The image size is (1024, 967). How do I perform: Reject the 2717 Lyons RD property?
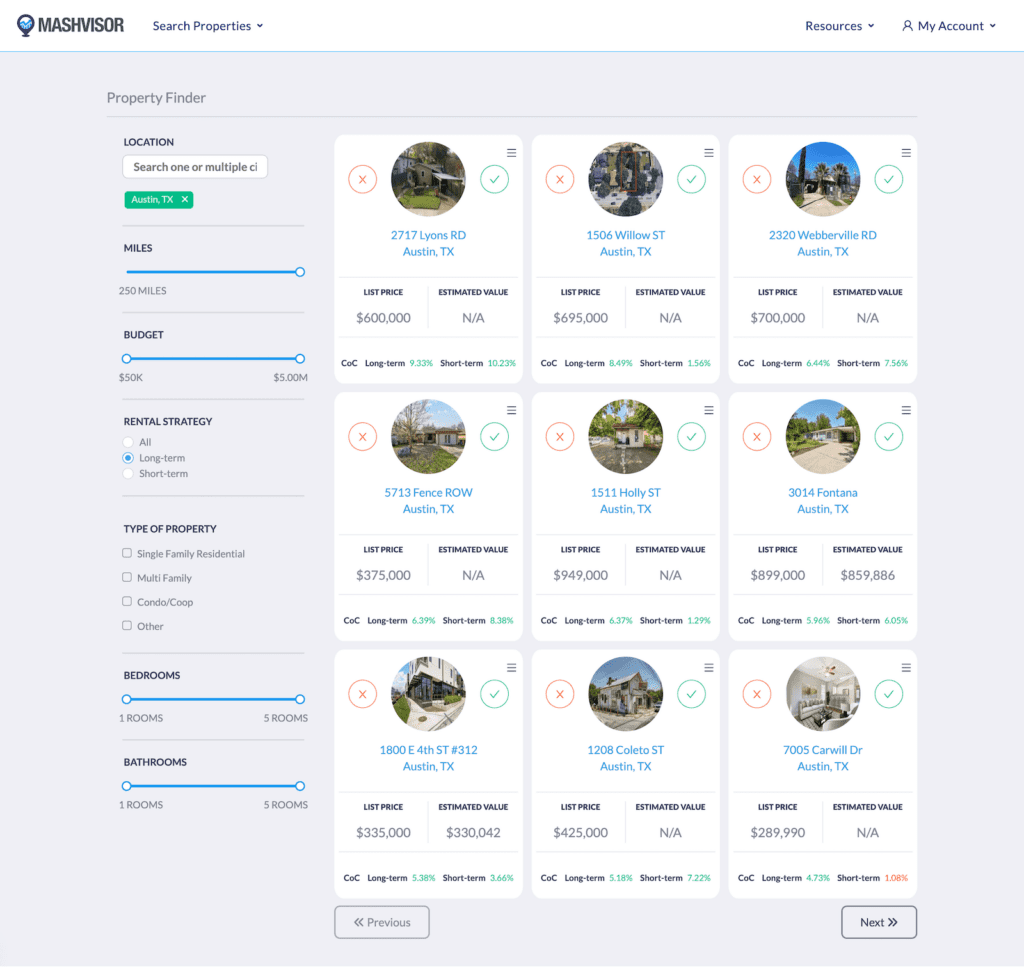pos(362,179)
